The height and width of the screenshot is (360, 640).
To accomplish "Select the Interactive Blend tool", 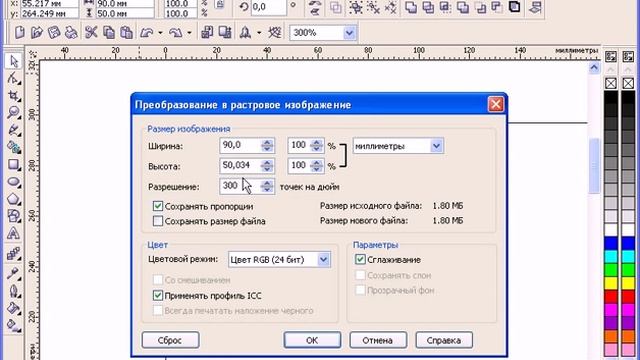I will point(13,253).
